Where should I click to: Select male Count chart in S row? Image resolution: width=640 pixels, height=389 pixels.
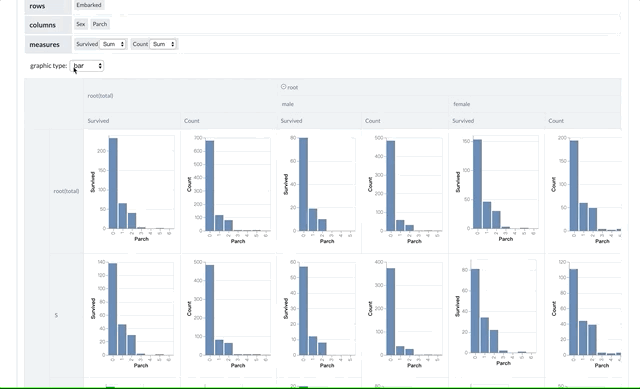pos(405,314)
